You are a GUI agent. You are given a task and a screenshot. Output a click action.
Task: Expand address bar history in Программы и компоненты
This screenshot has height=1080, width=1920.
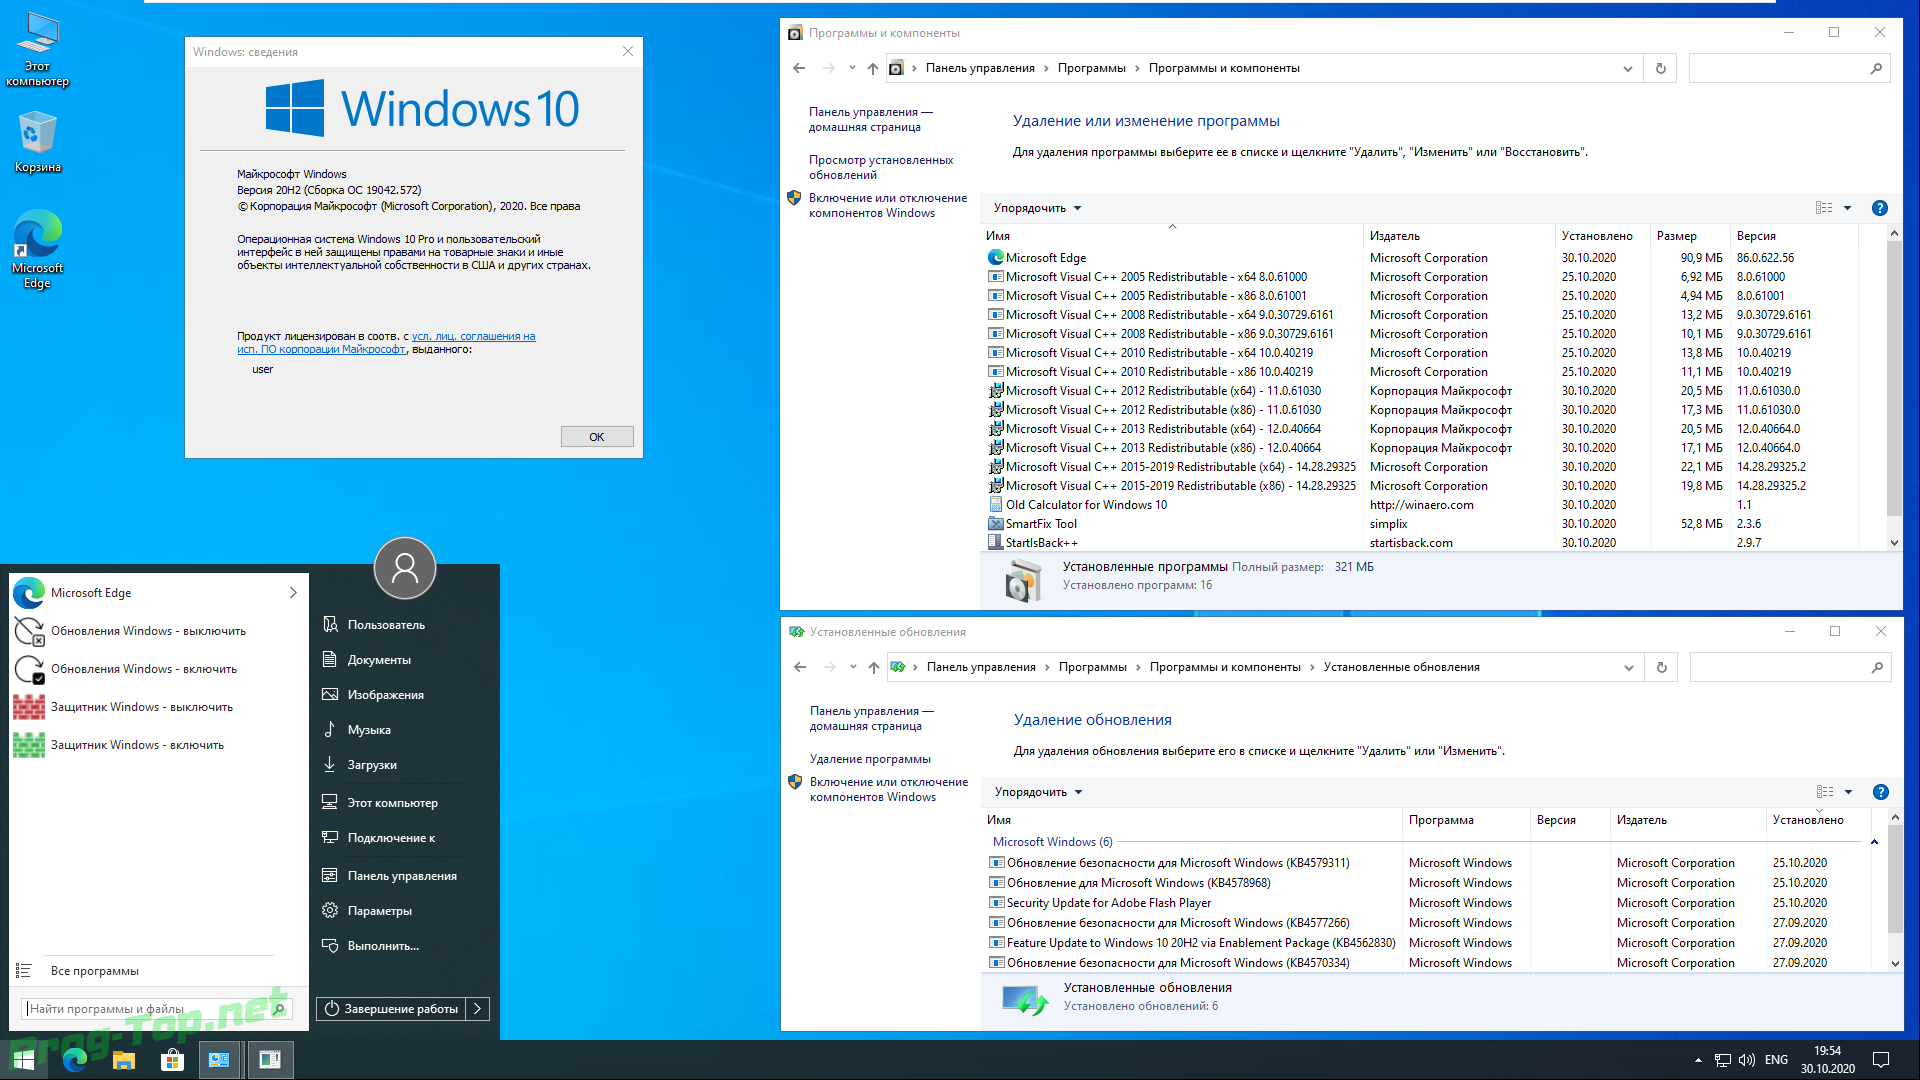[1628, 68]
